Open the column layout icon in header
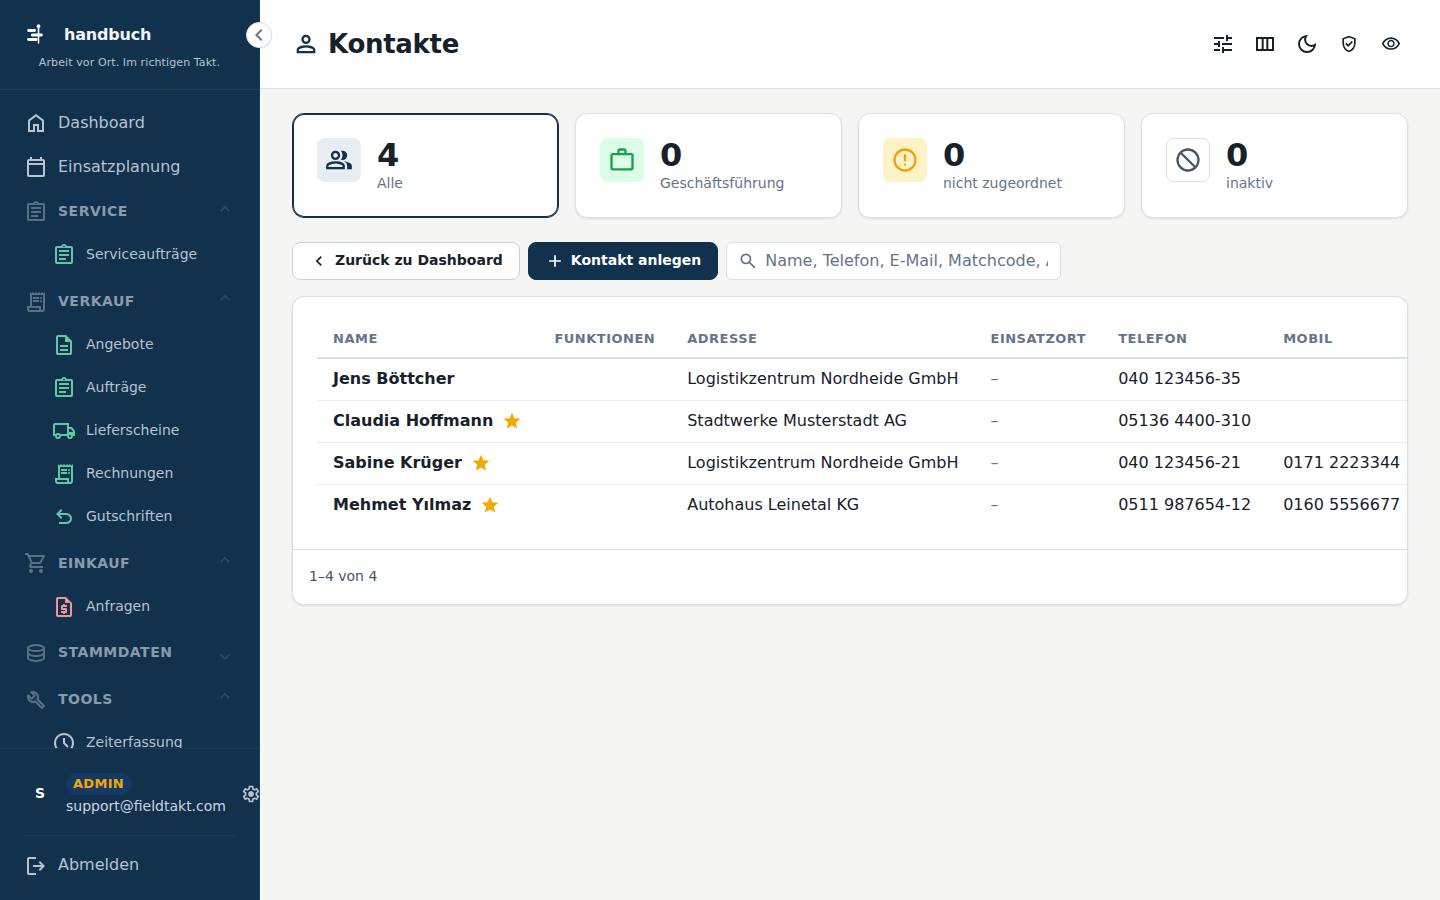The width and height of the screenshot is (1440, 900). (x=1265, y=44)
